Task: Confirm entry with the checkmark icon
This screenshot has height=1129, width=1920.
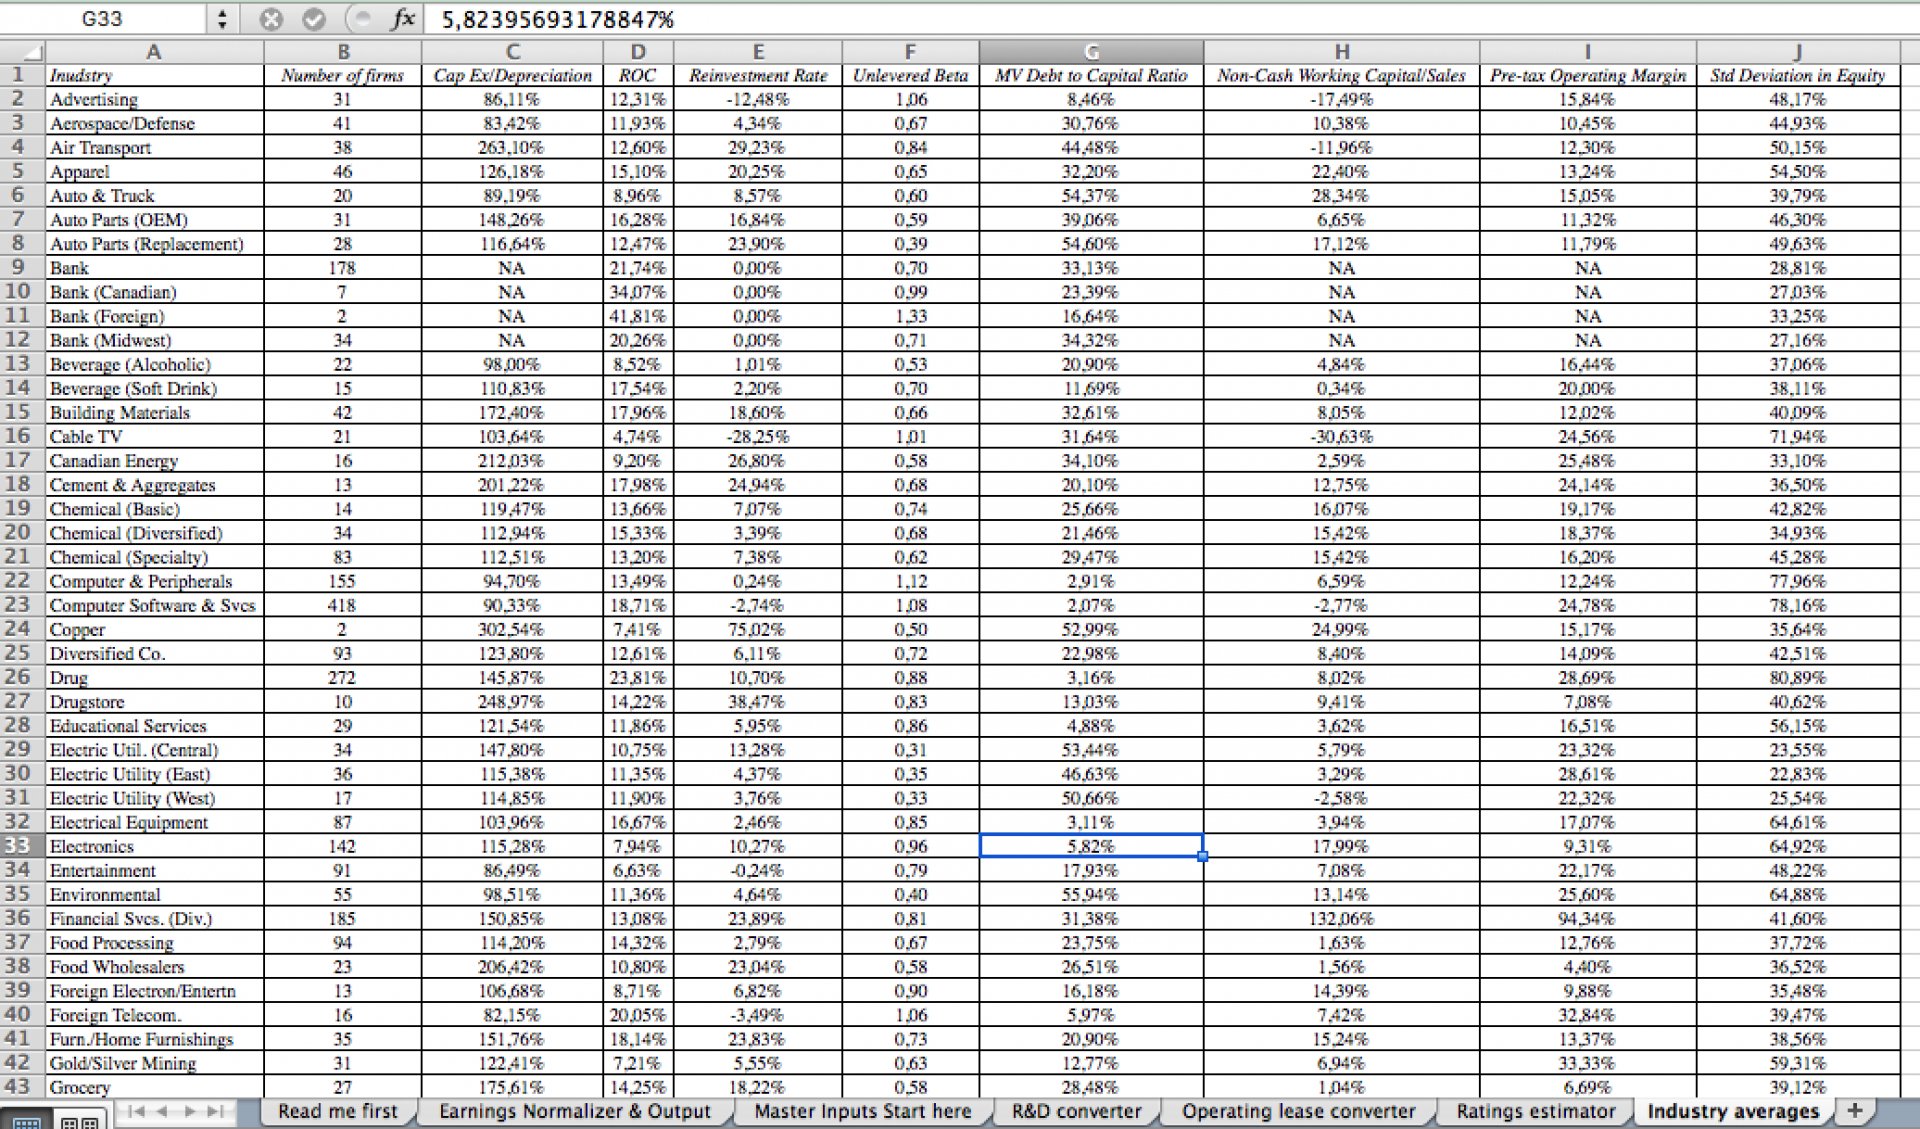Action: [314, 19]
